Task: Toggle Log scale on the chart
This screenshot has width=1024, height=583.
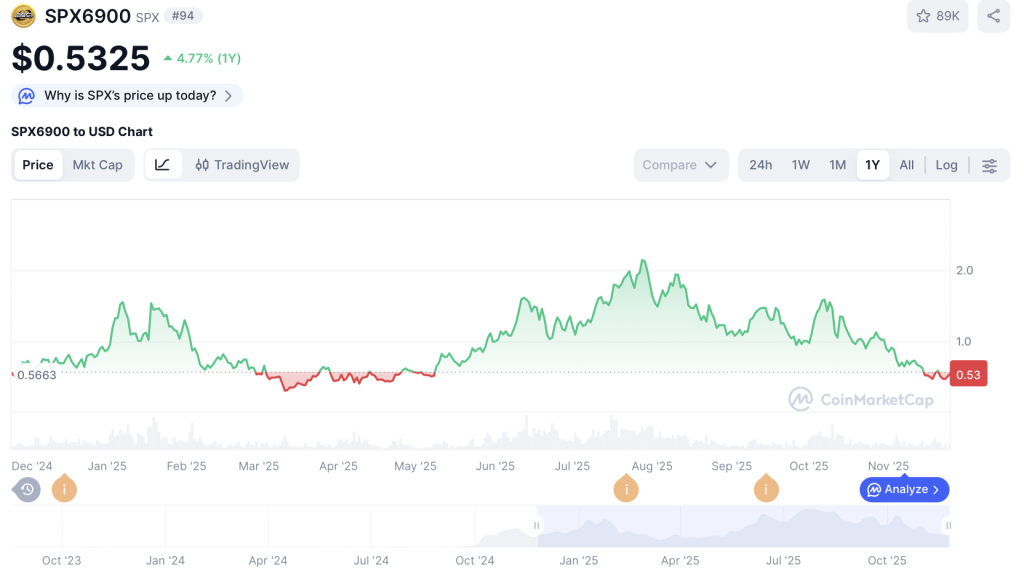Action: pyautogui.click(x=946, y=165)
